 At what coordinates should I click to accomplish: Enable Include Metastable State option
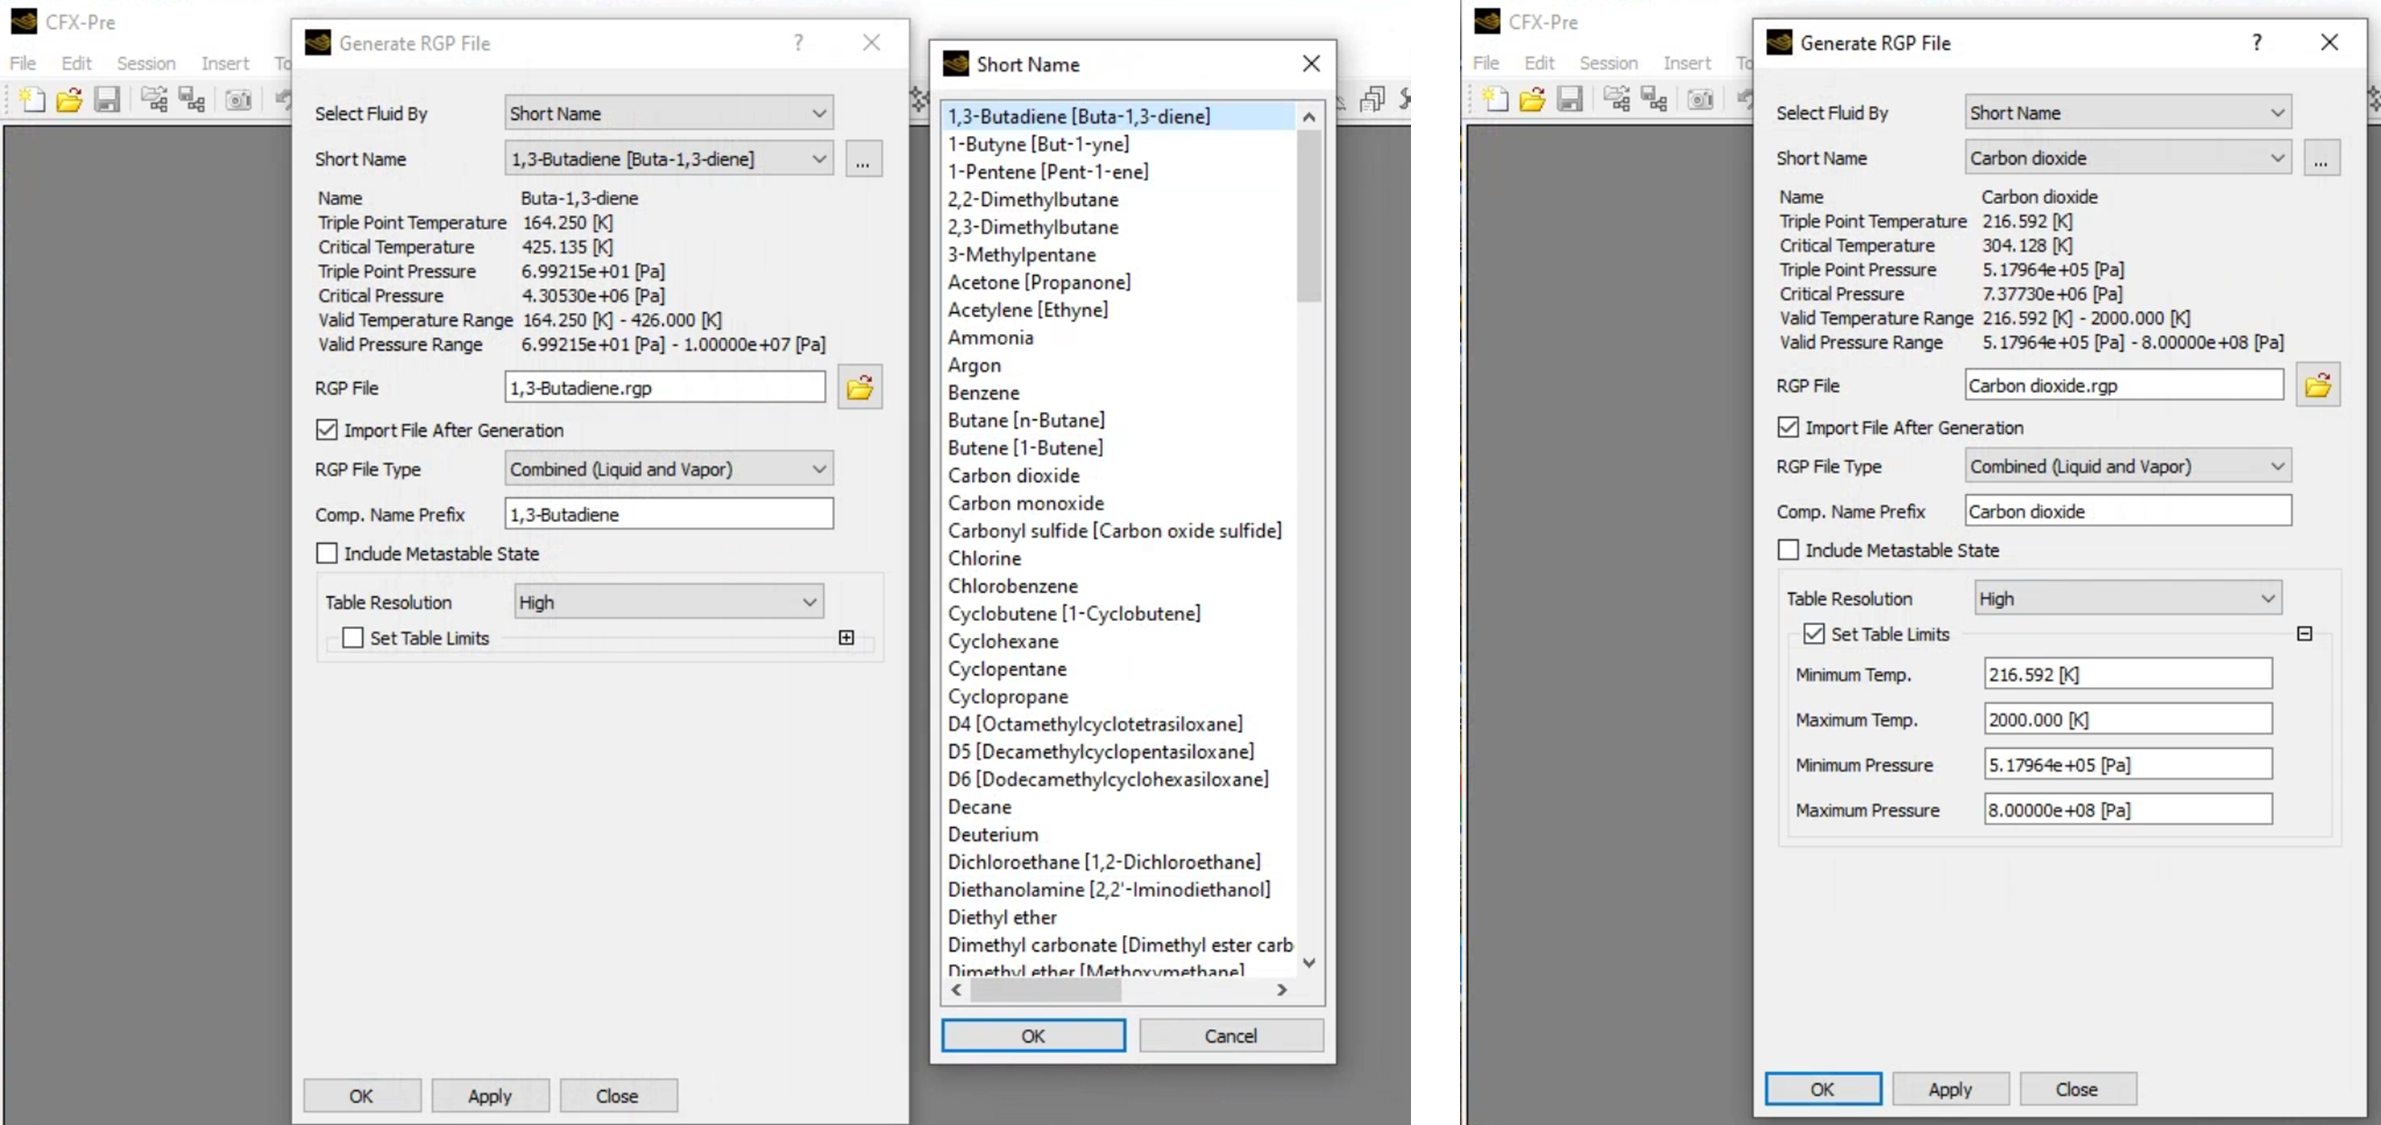(327, 552)
